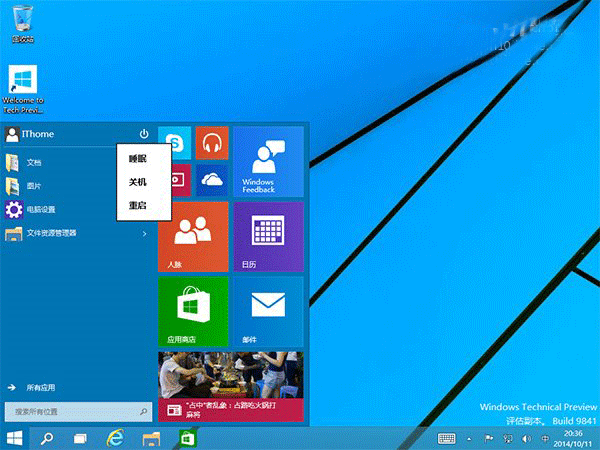Launch Internet Explorer from taskbar
The height and width of the screenshot is (450, 600).
pos(115,438)
